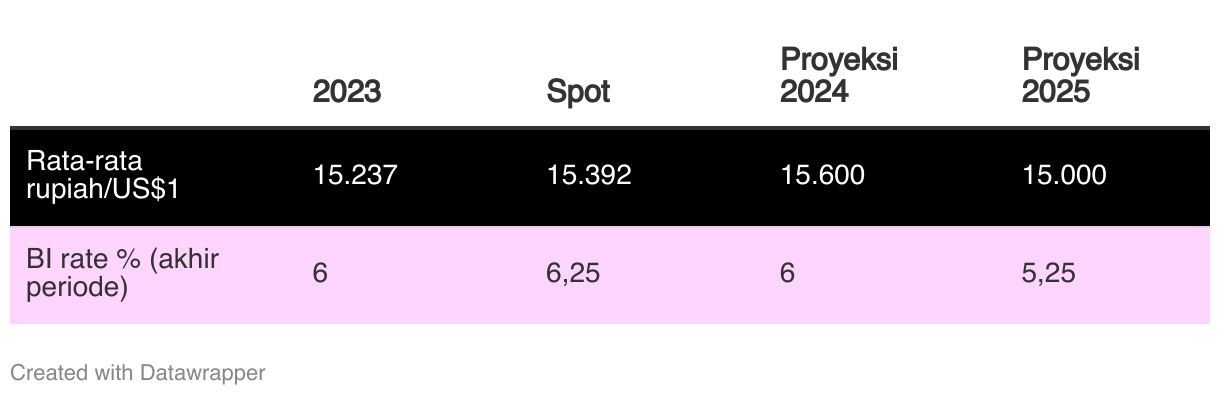Open the Created with Datawrapper link
1220x396 pixels.
(x=138, y=373)
